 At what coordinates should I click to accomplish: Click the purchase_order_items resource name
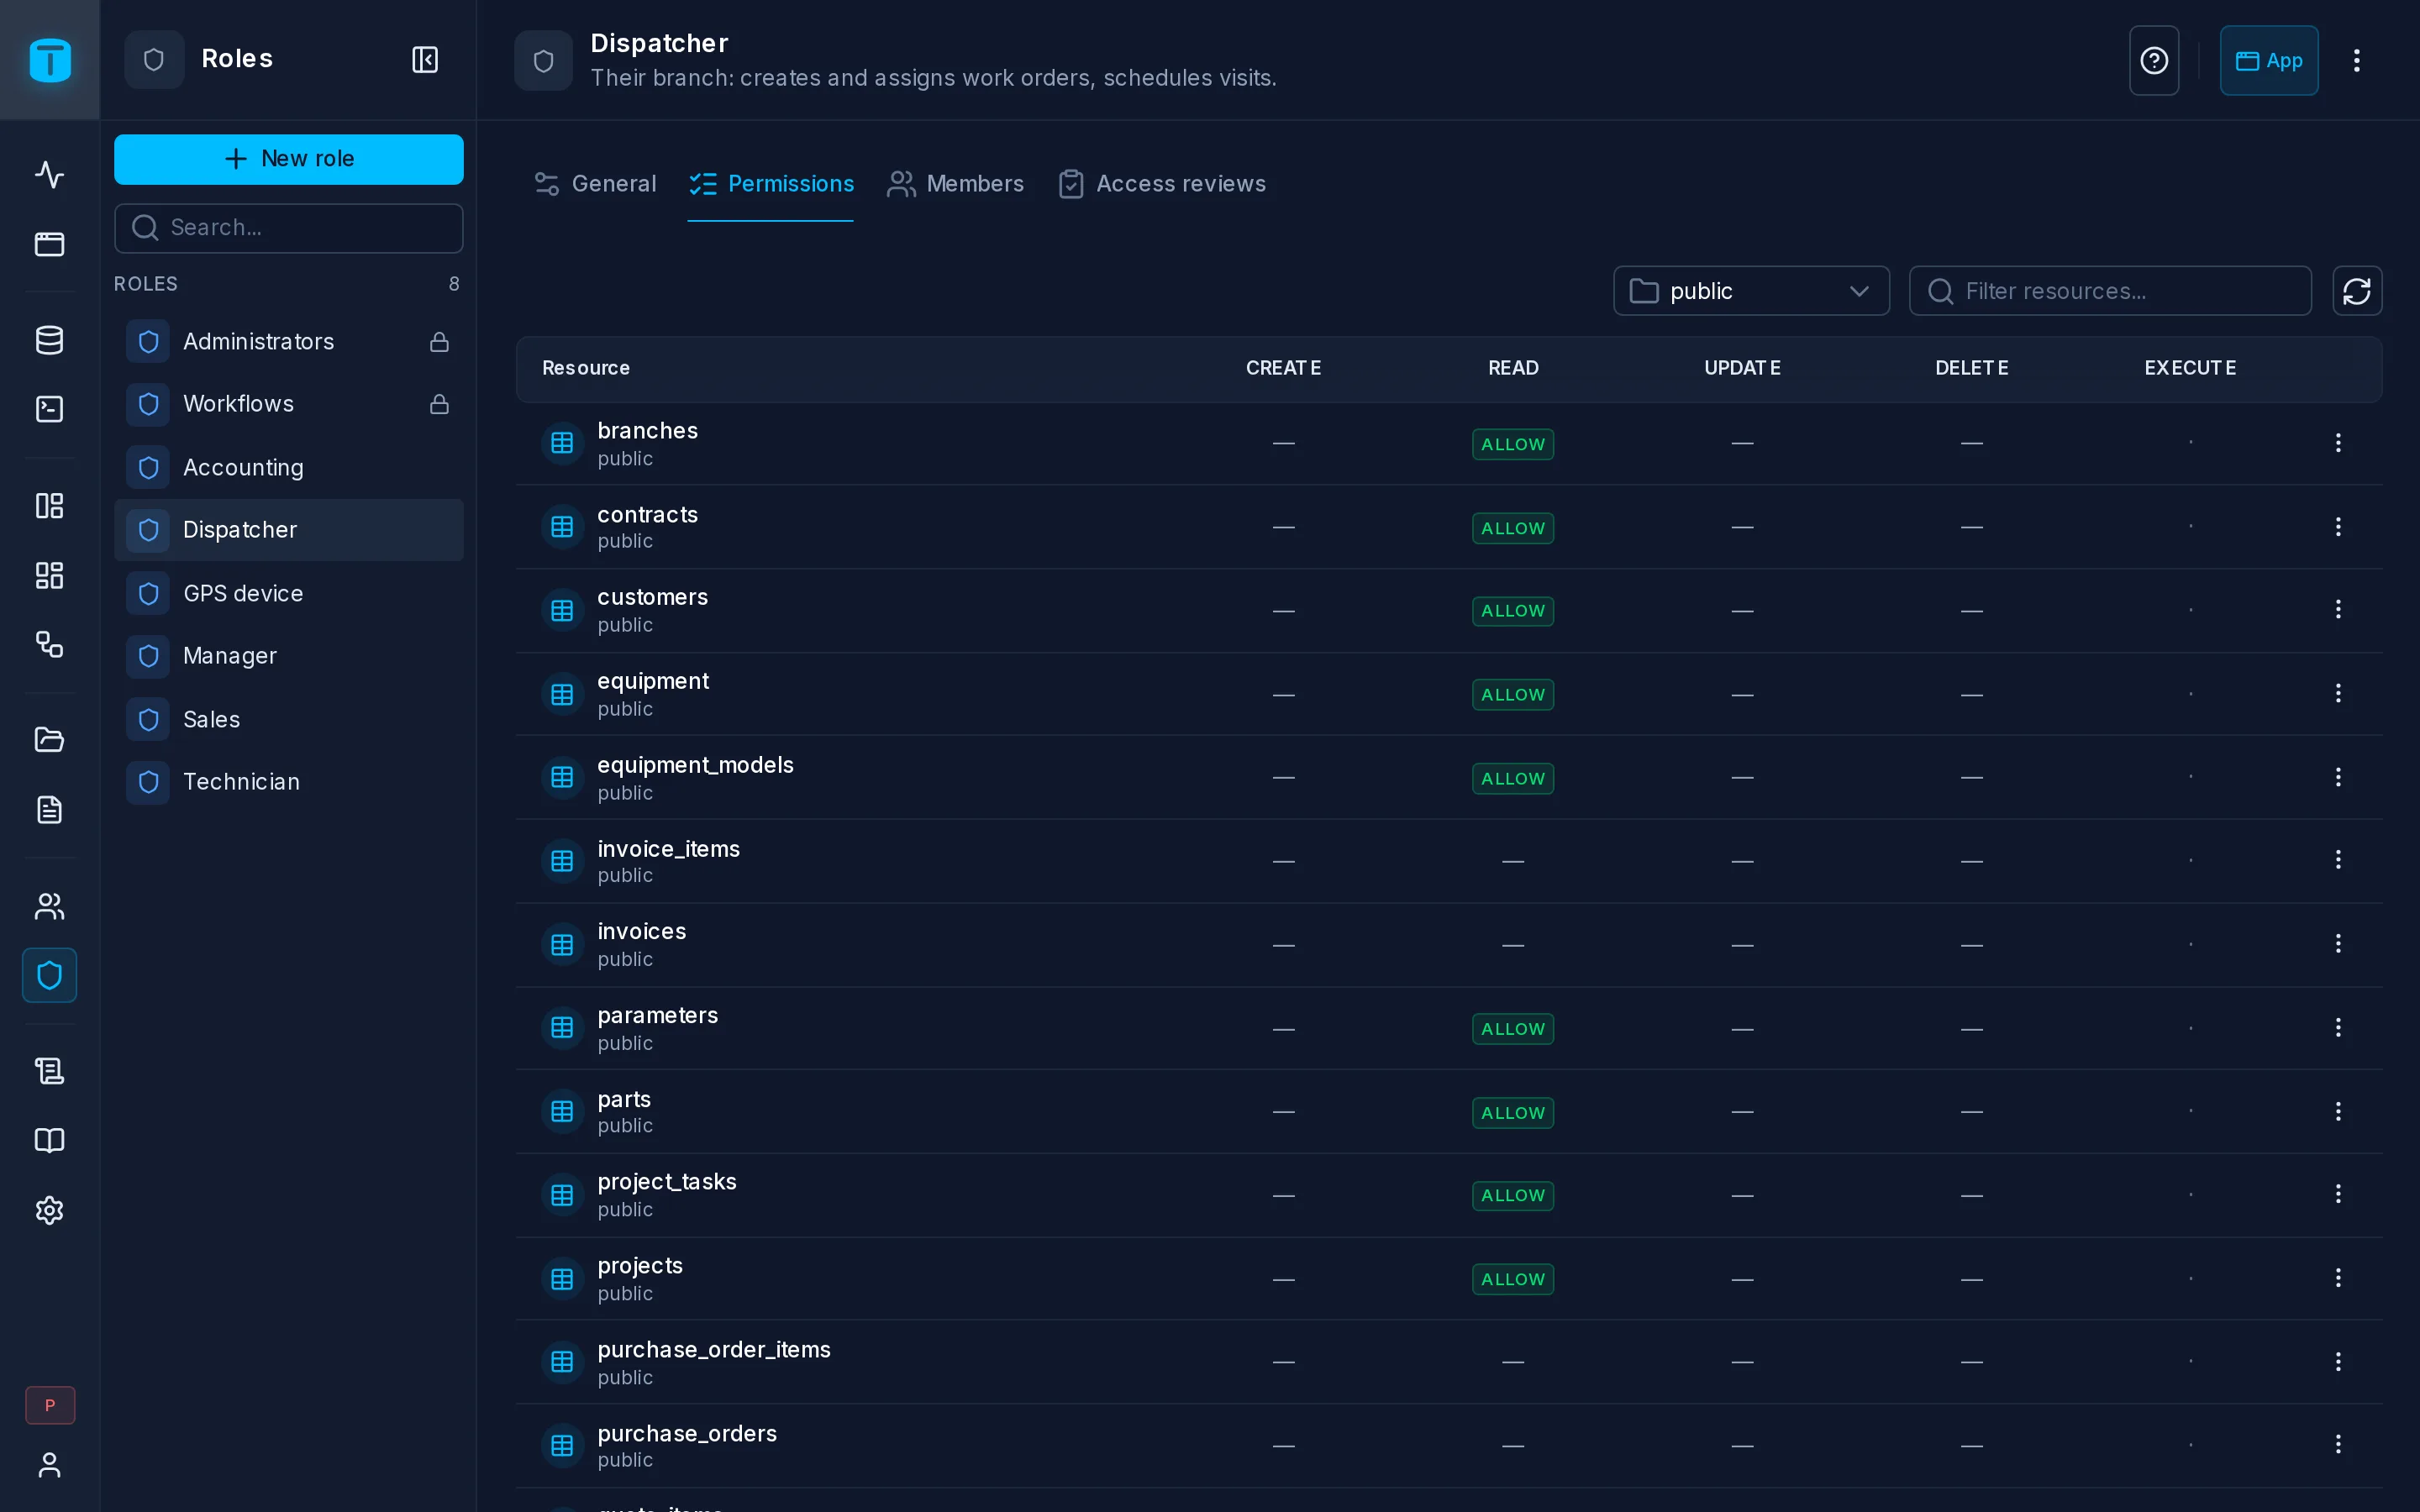click(714, 1350)
